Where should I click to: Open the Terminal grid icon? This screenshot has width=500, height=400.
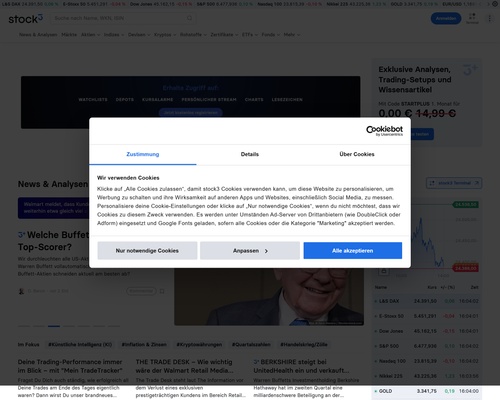472,18
